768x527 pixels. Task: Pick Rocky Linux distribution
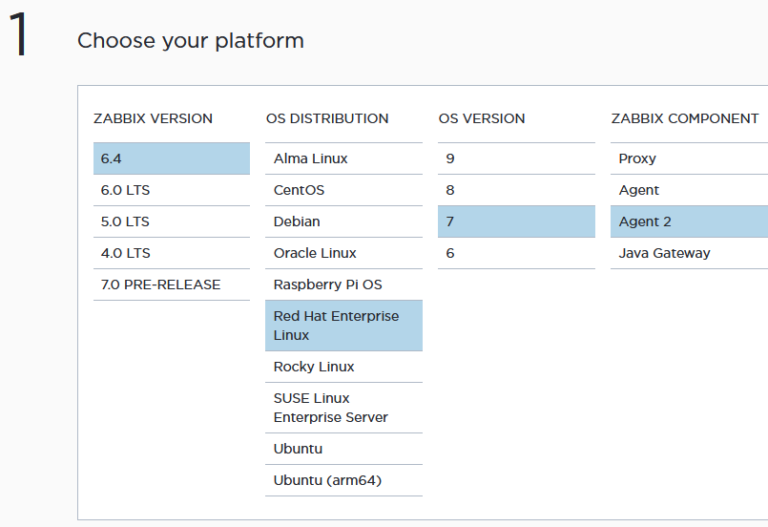tap(343, 367)
